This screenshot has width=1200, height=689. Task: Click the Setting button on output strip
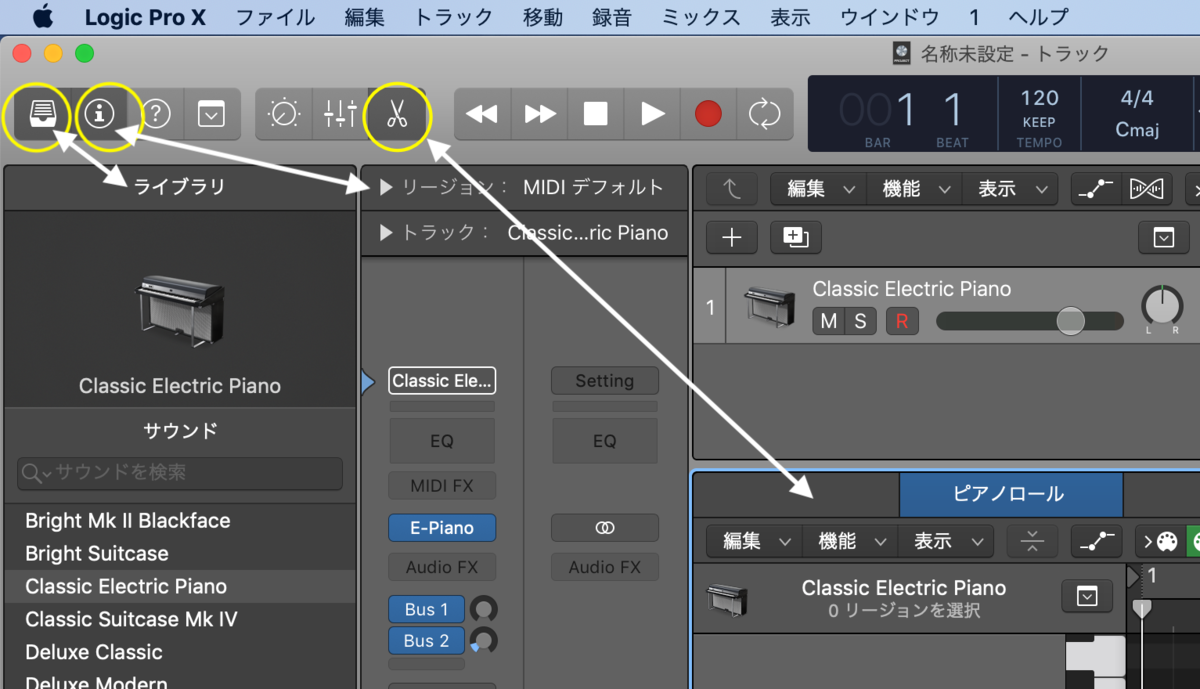[x=605, y=380]
